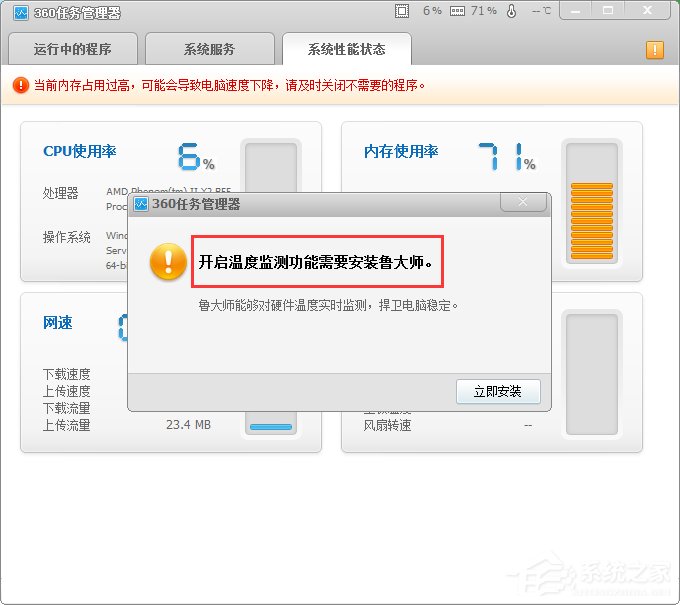This screenshot has height=605, width=680.
Task: Close the 鲁大师 install dialog
Action: 523,202
